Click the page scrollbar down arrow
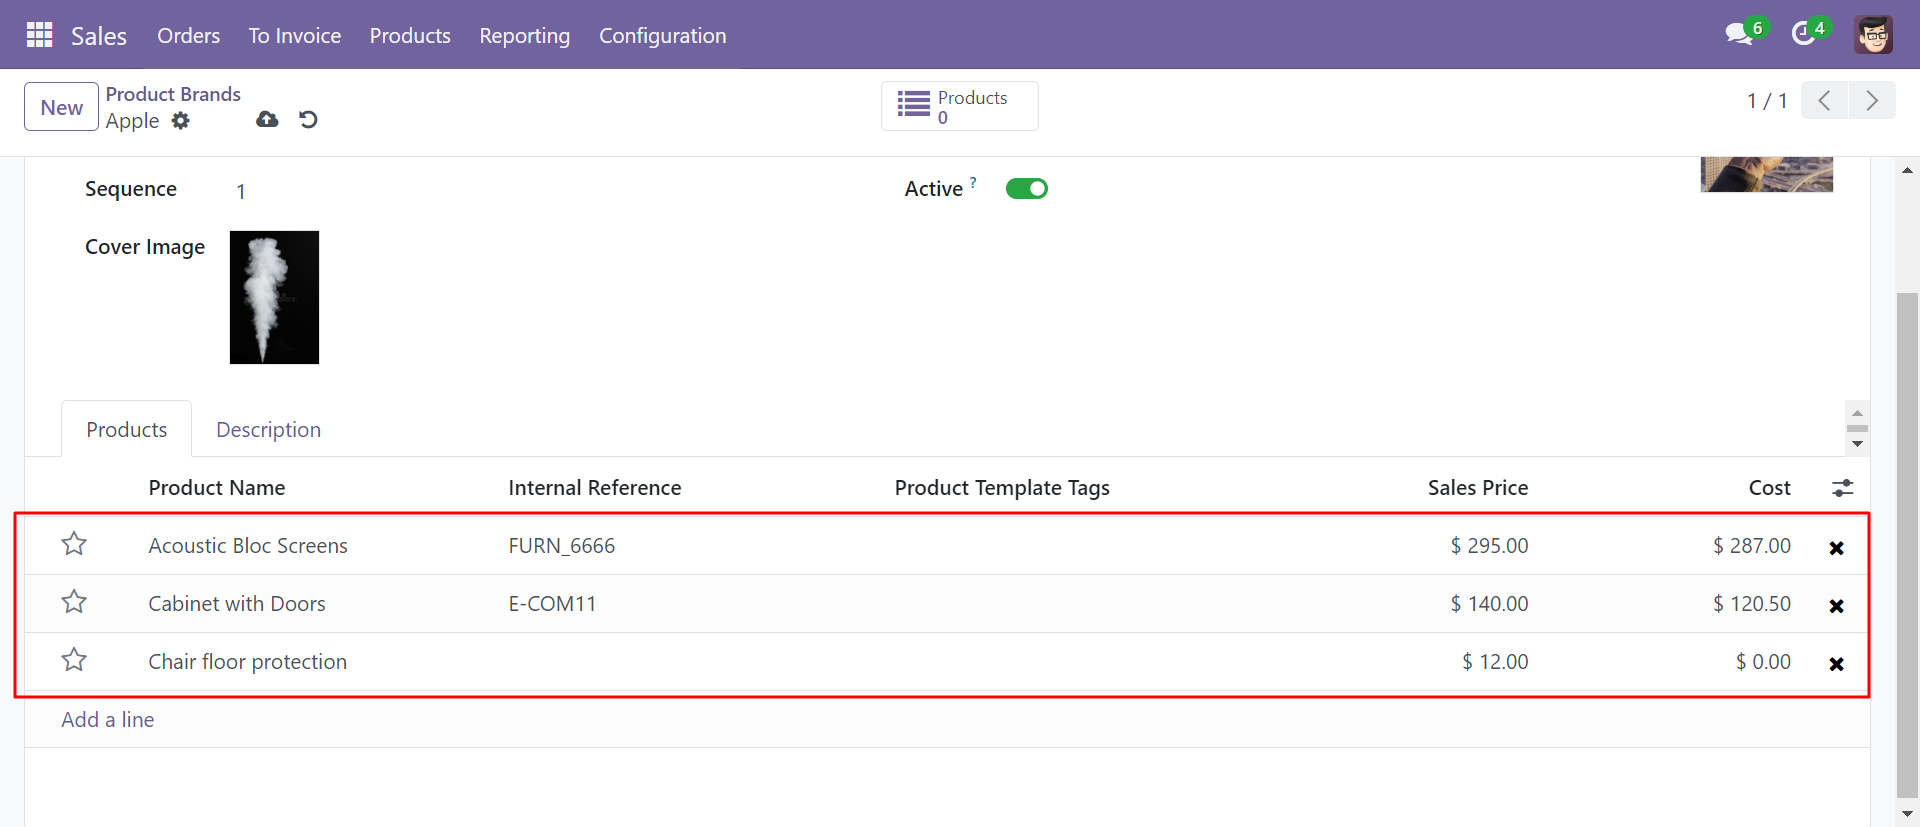The image size is (1920, 827). [1907, 814]
